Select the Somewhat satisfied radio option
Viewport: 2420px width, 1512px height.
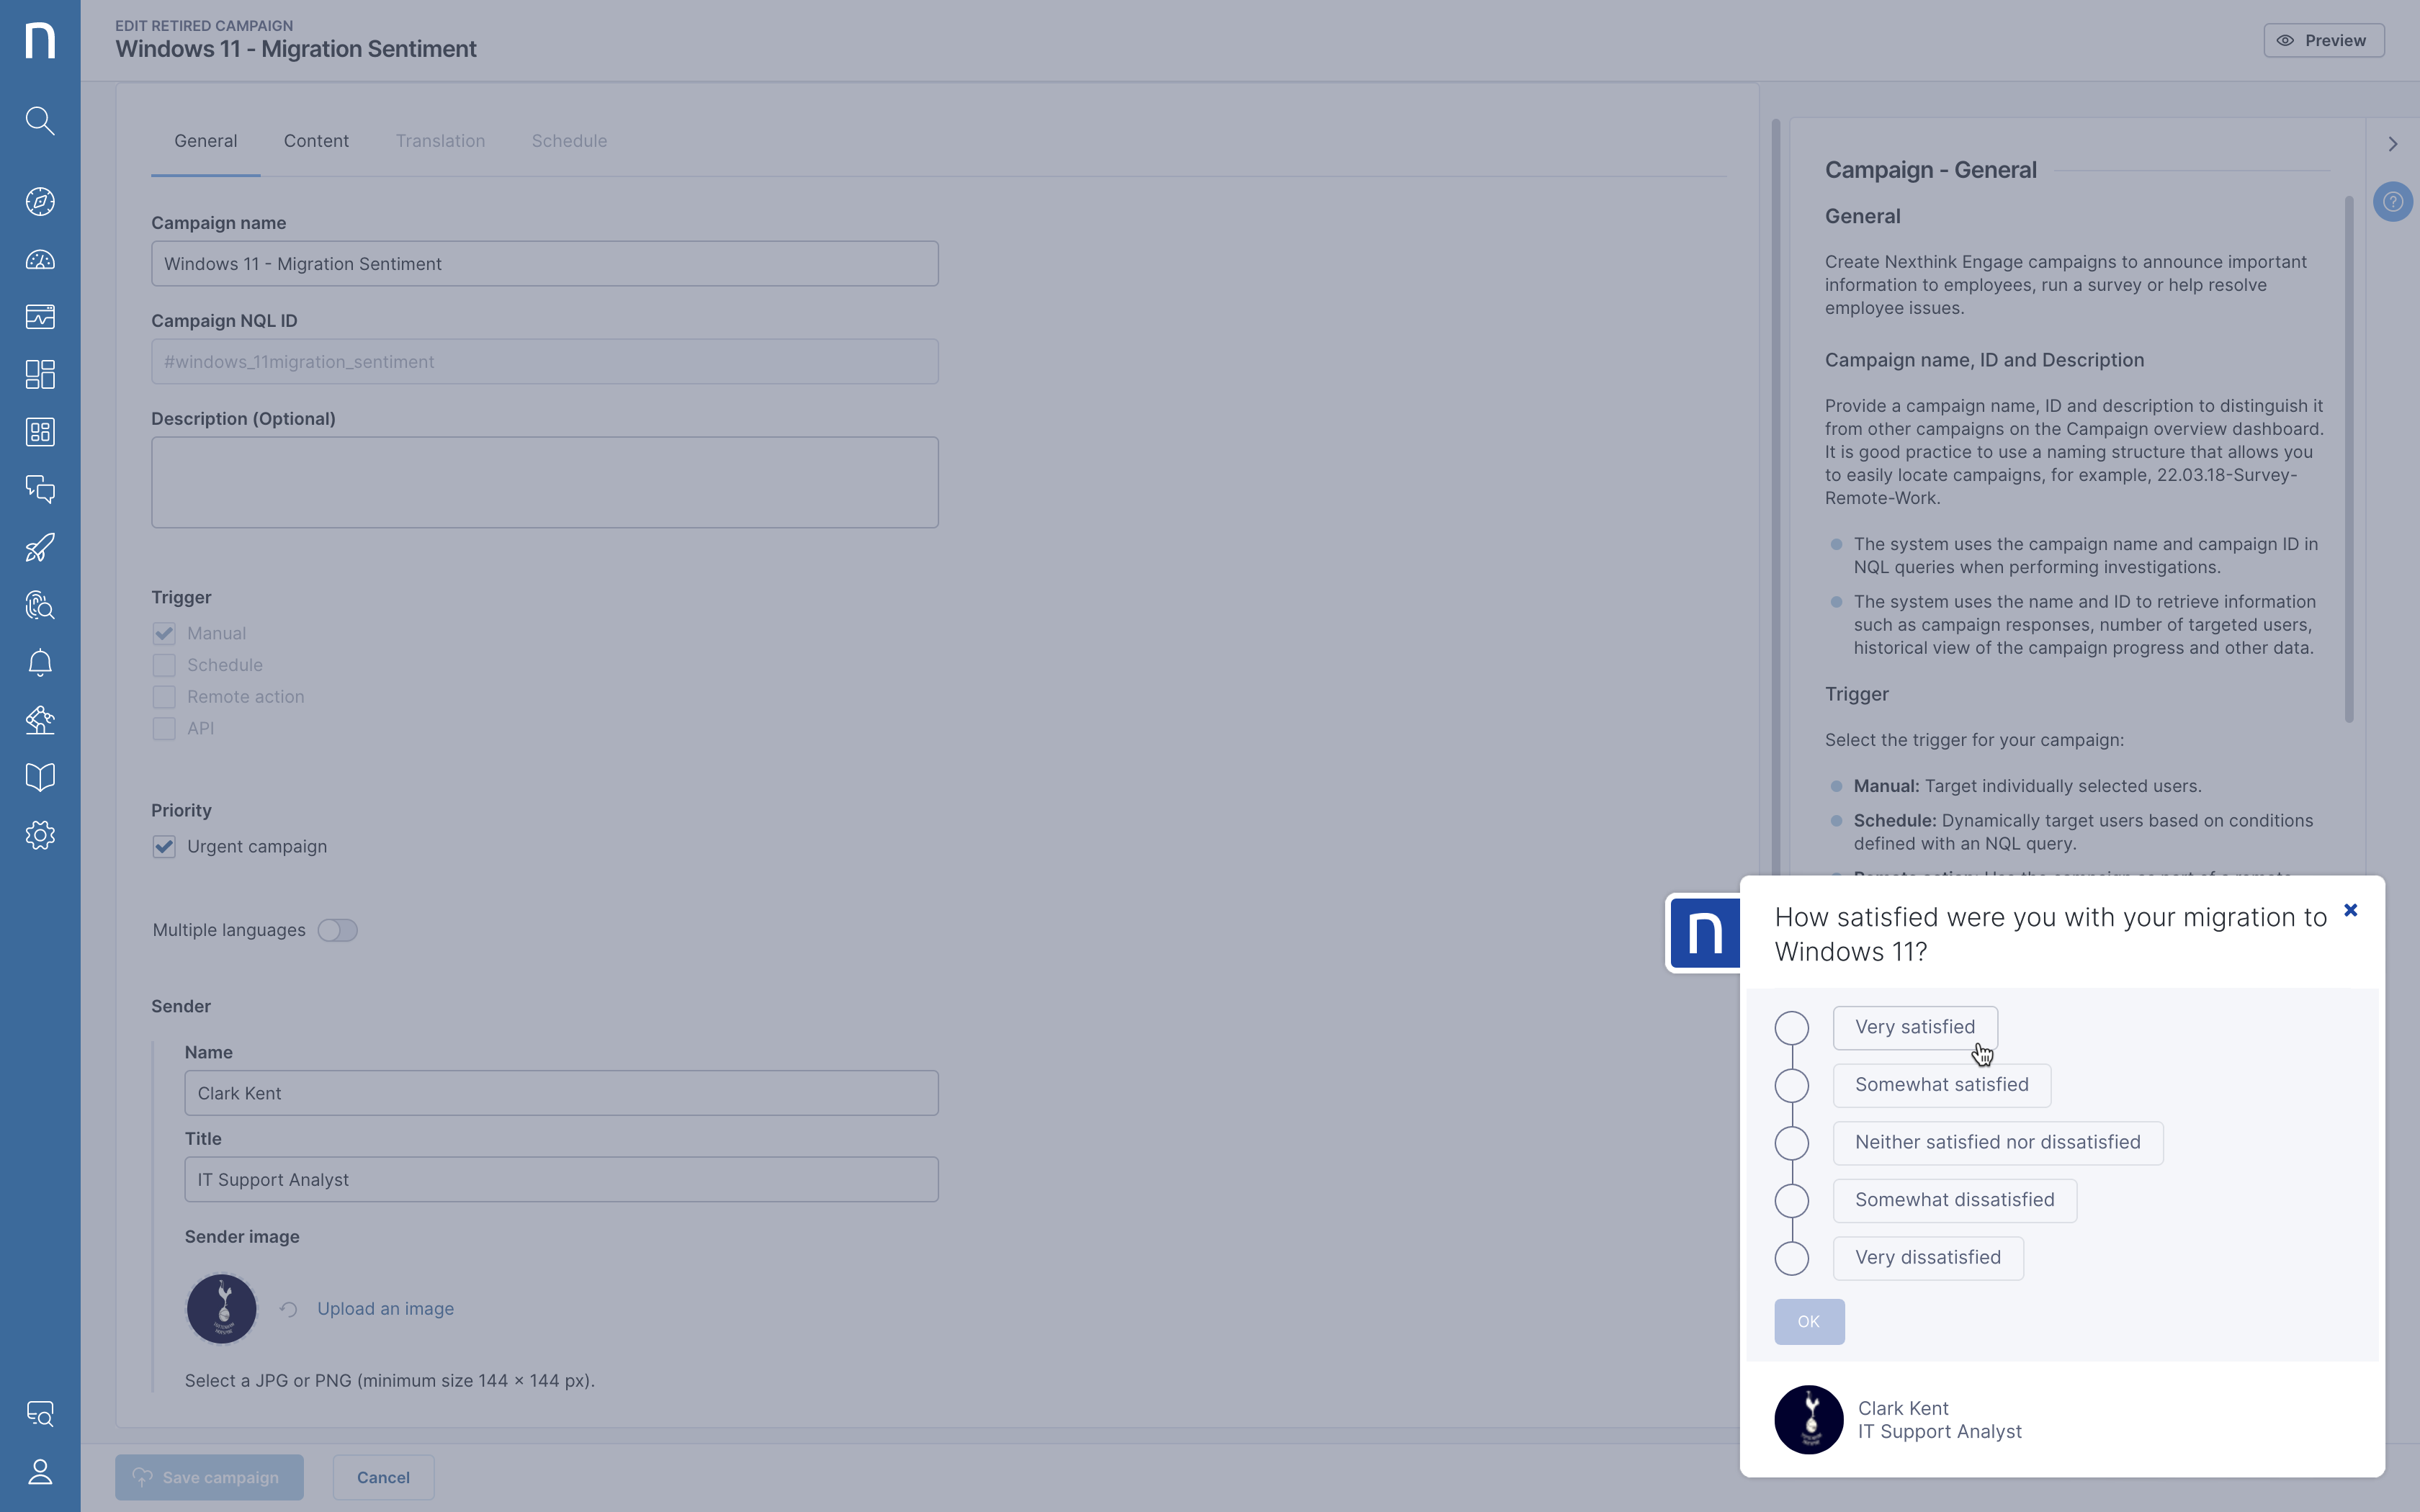coord(1791,1085)
